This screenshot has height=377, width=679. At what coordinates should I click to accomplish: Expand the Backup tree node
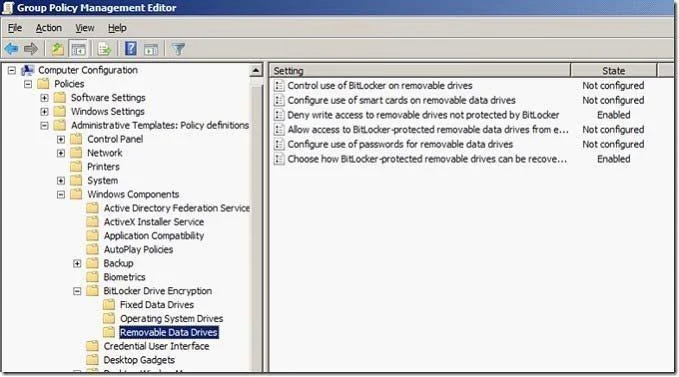77,264
